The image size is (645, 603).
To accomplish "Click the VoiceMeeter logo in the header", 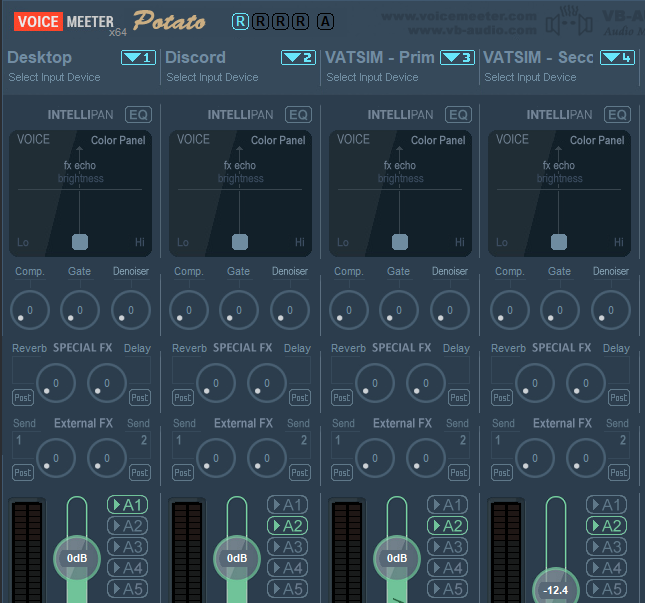I will 65,20.
